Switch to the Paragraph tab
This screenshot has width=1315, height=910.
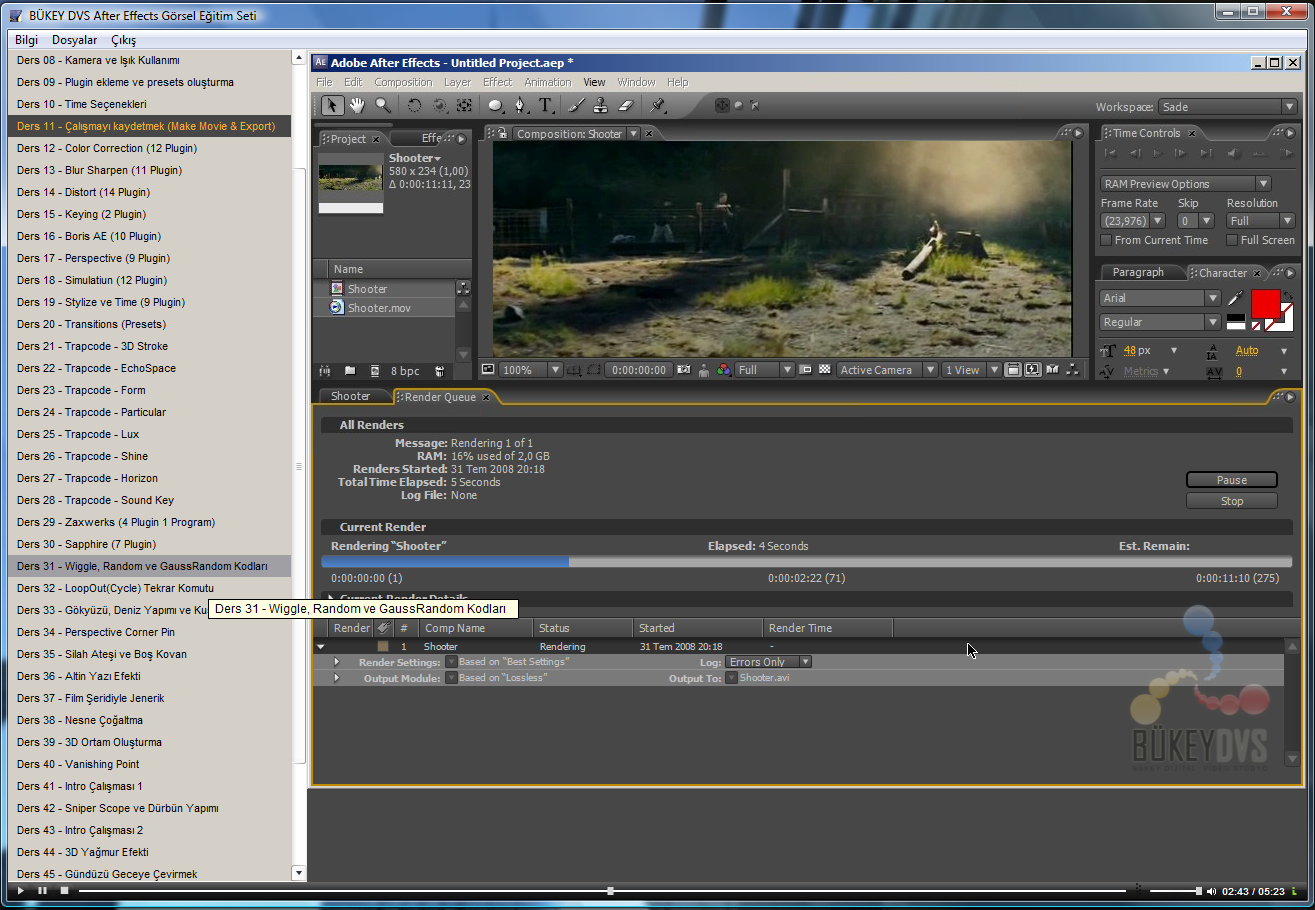coord(1138,272)
